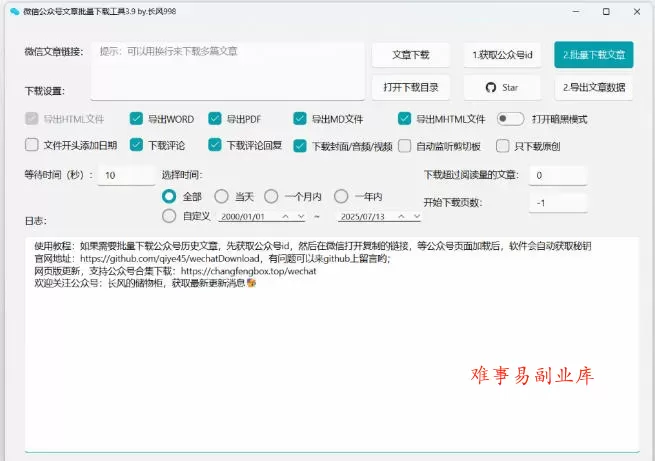Uncheck 导出MD文件 checkbox
This screenshot has height=461, width=655.
[x=300, y=119]
